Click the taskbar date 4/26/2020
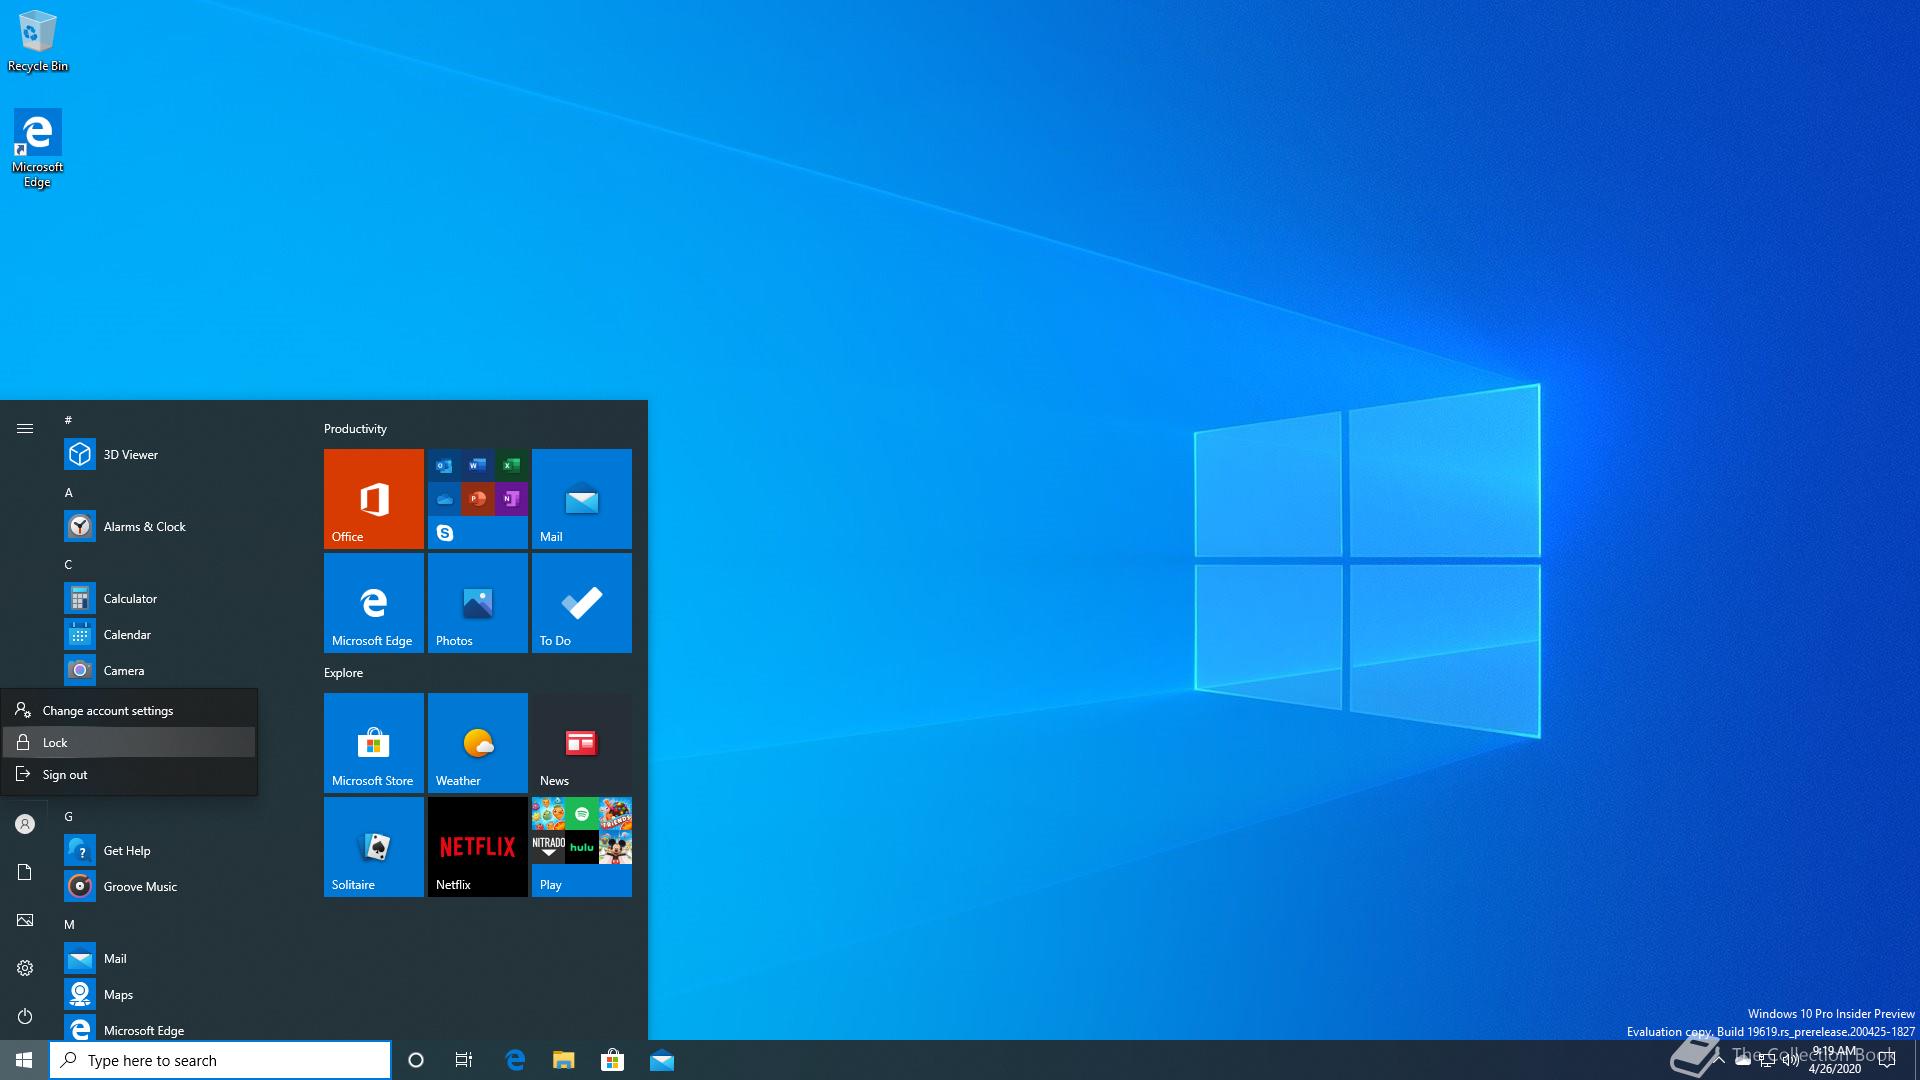Screen dimensions: 1920x1080 [x=1834, y=1069]
